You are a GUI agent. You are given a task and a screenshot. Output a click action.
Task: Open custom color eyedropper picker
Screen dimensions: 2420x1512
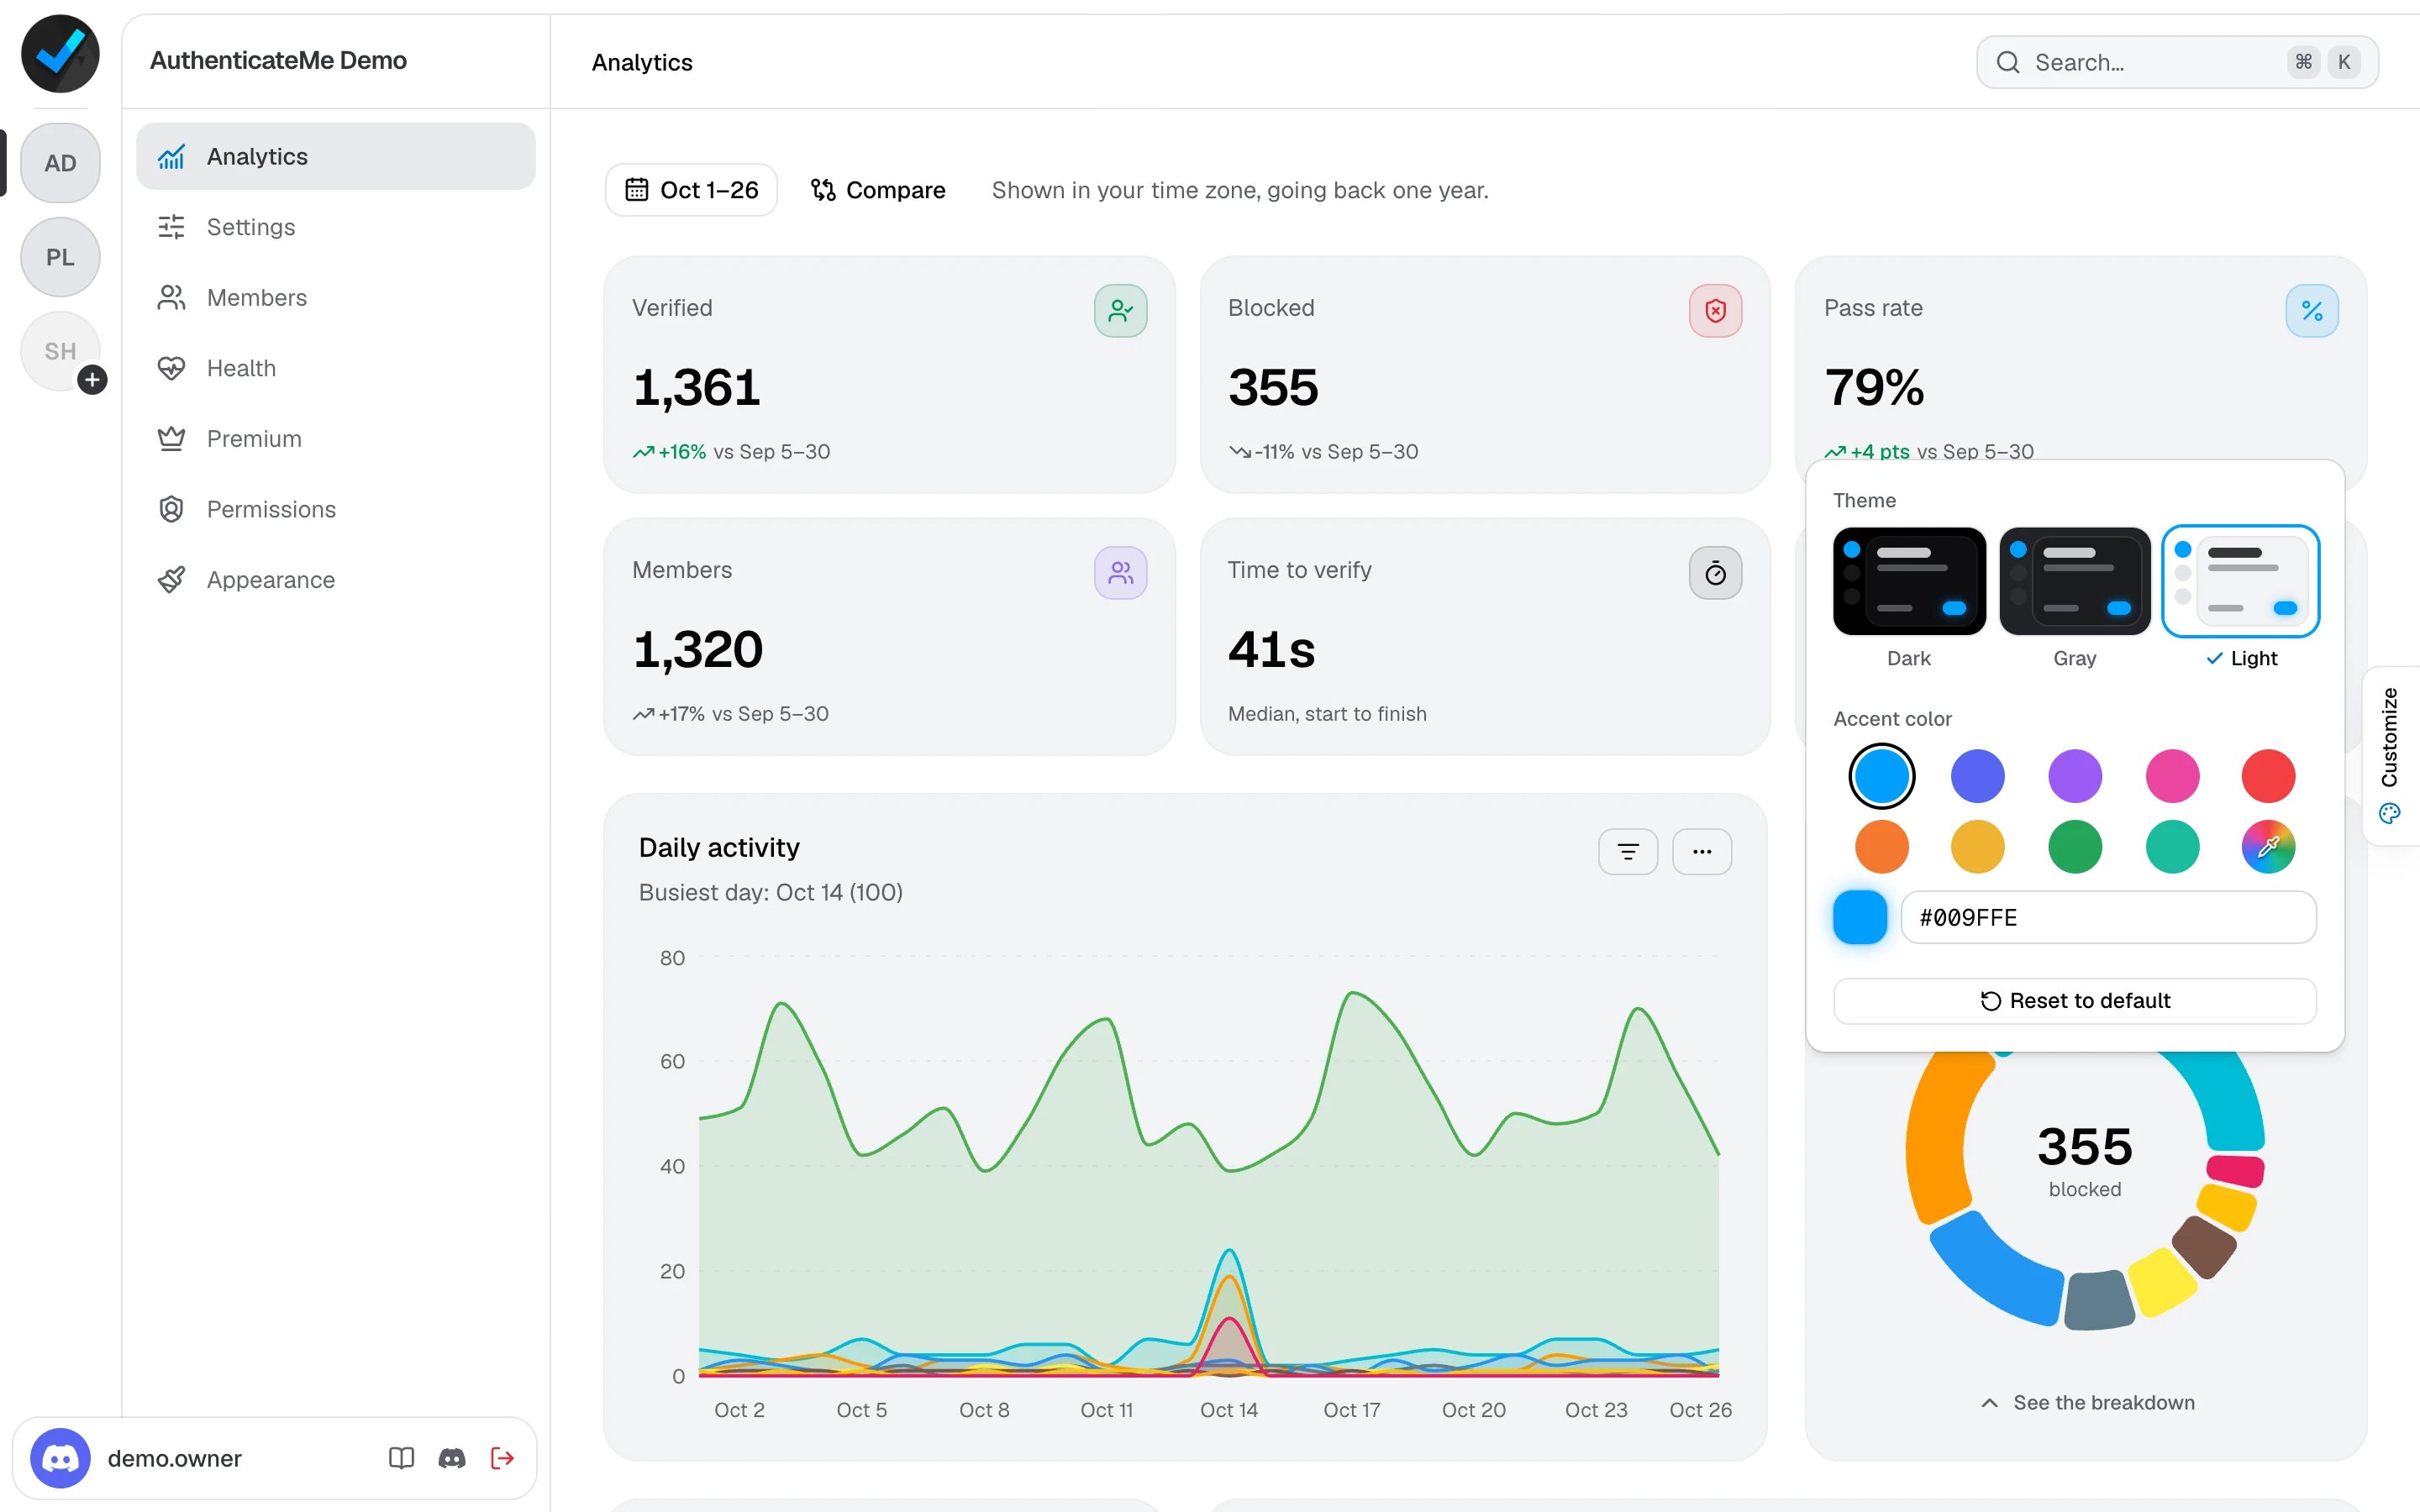(x=2268, y=847)
